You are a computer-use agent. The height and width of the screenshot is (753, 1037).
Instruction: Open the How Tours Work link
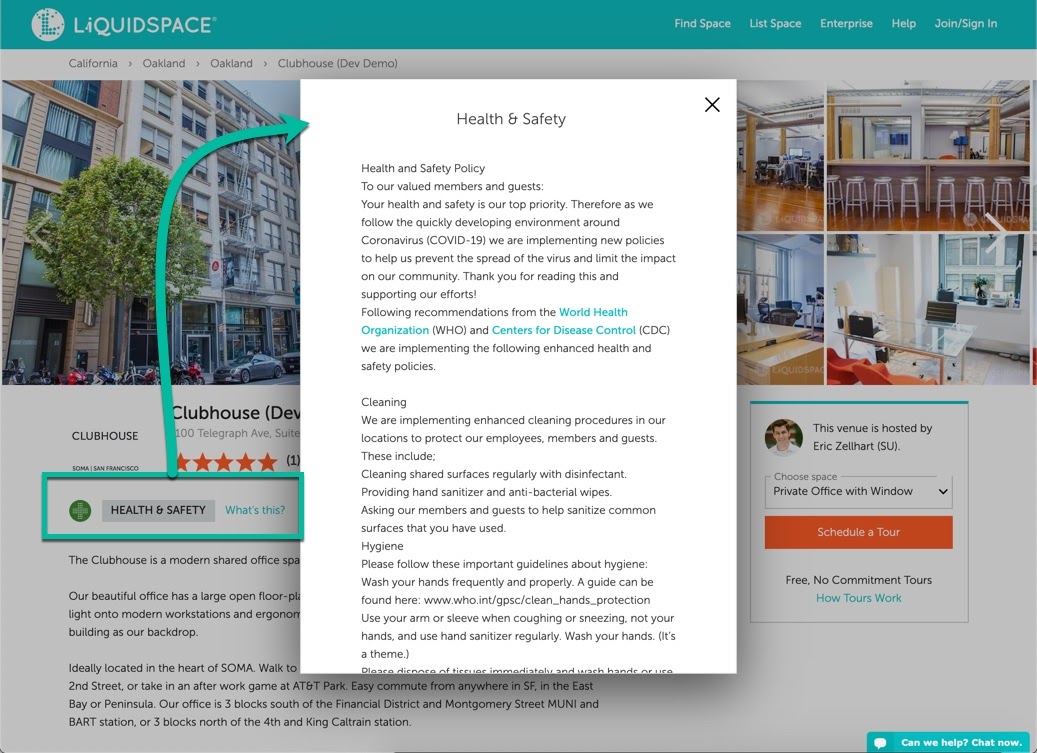858,598
